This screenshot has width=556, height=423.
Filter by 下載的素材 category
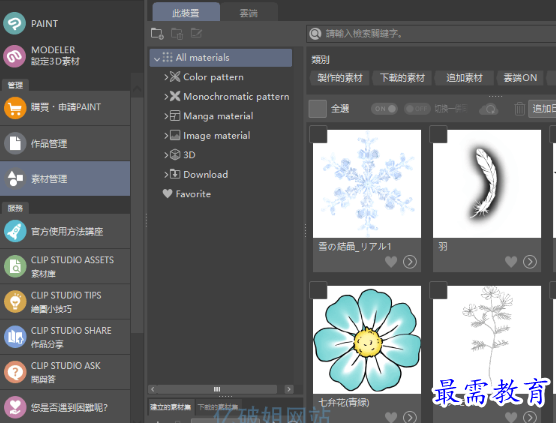[402, 78]
